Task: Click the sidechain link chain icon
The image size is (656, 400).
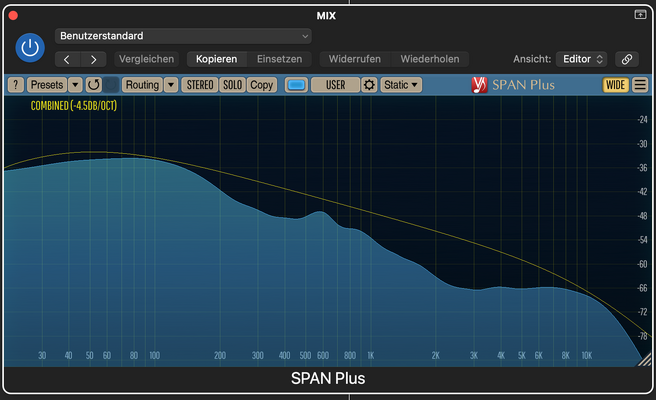Action: pos(627,59)
